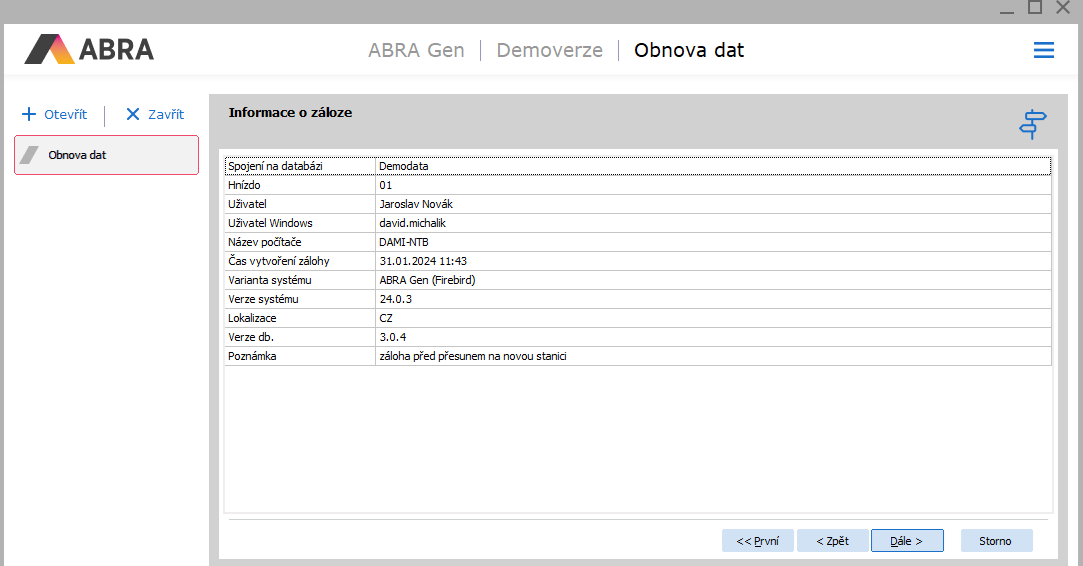Continue with Dále > button

907,541
